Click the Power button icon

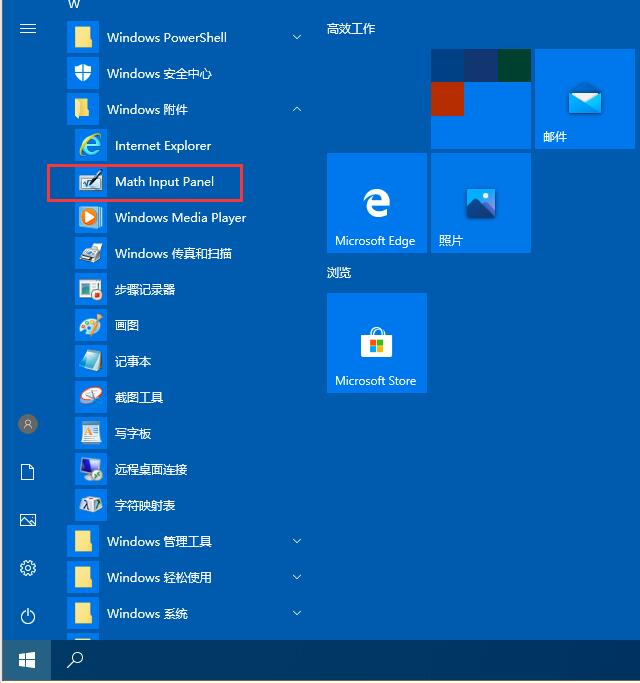[28, 616]
